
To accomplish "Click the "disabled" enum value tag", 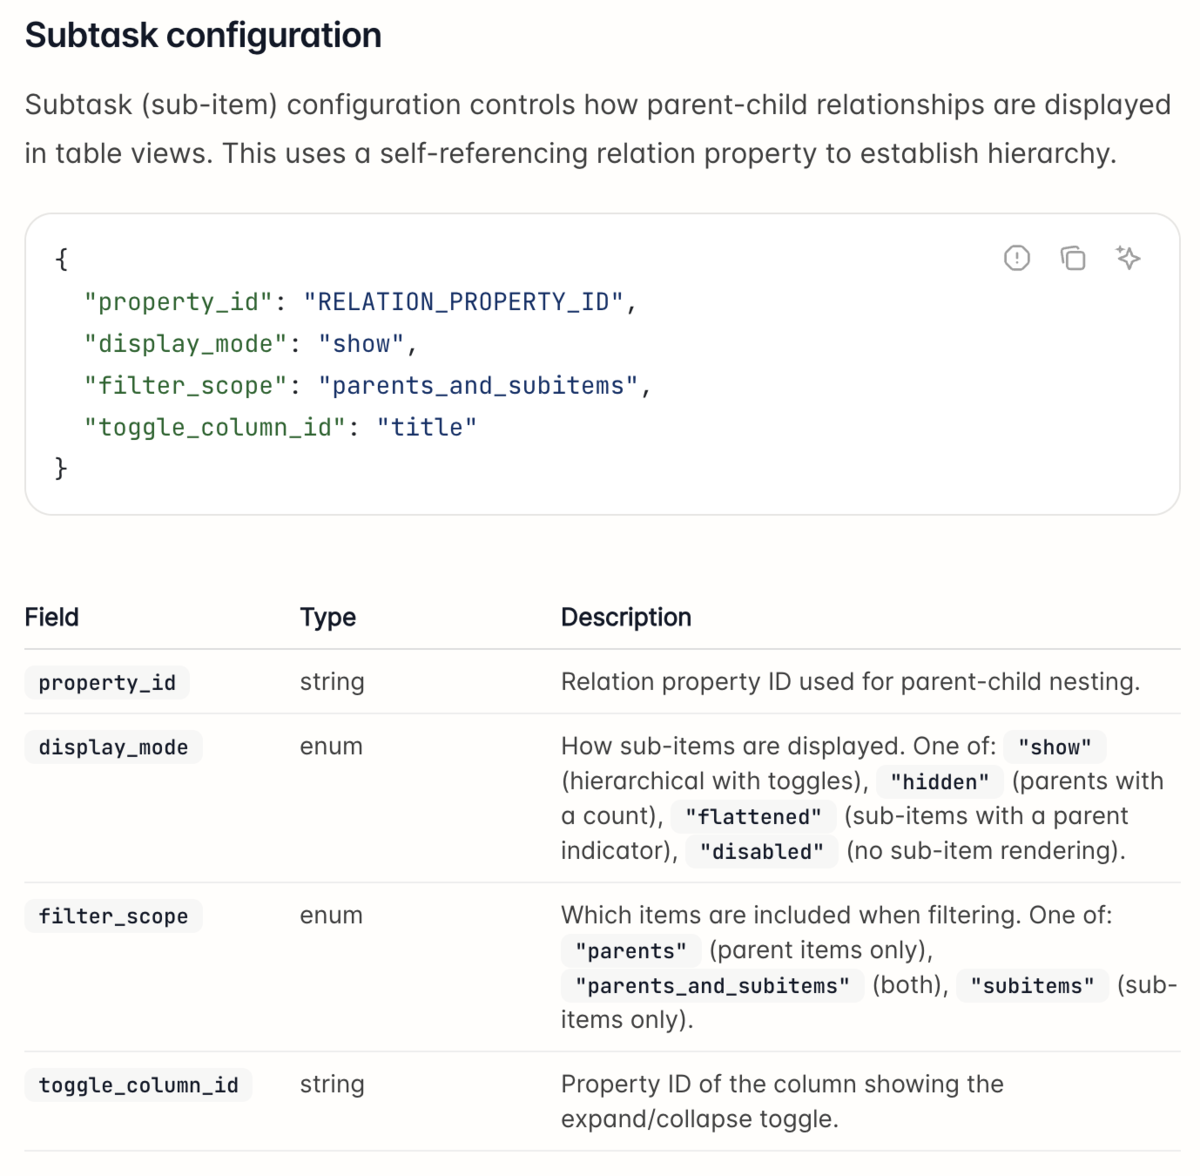I will (x=762, y=852).
